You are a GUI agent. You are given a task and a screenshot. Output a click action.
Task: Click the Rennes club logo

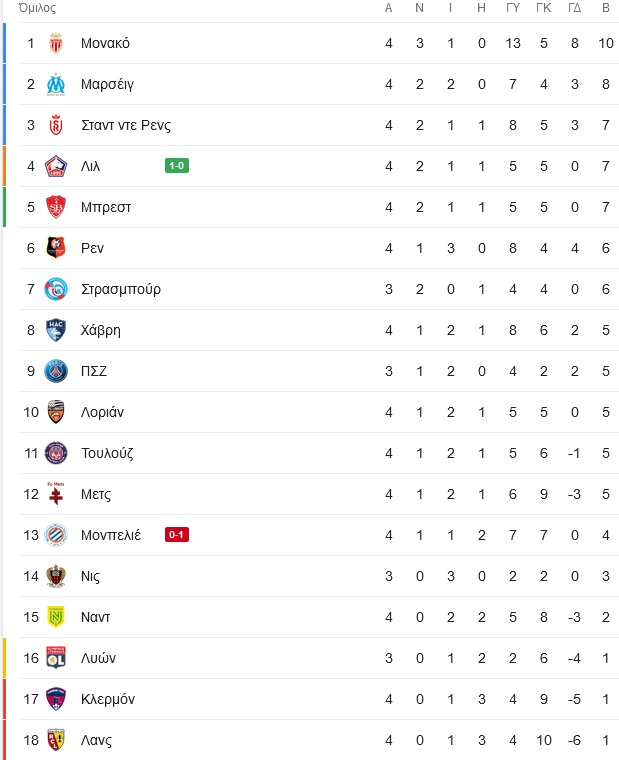[56, 248]
